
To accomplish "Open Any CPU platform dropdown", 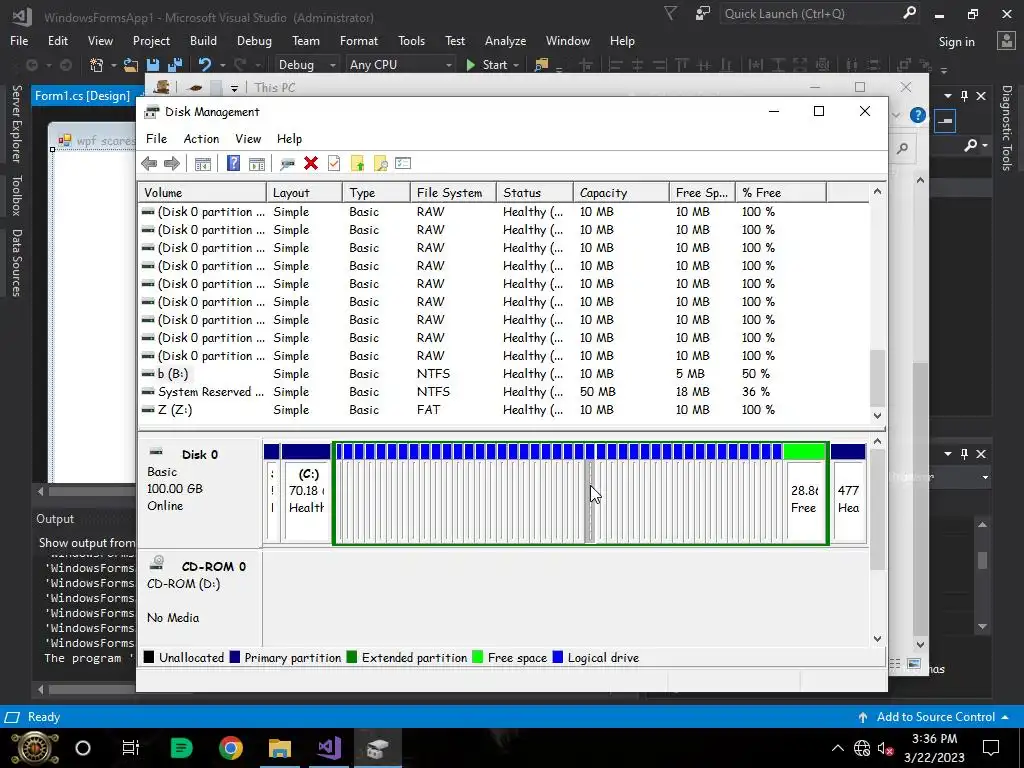I will coord(400,65).
